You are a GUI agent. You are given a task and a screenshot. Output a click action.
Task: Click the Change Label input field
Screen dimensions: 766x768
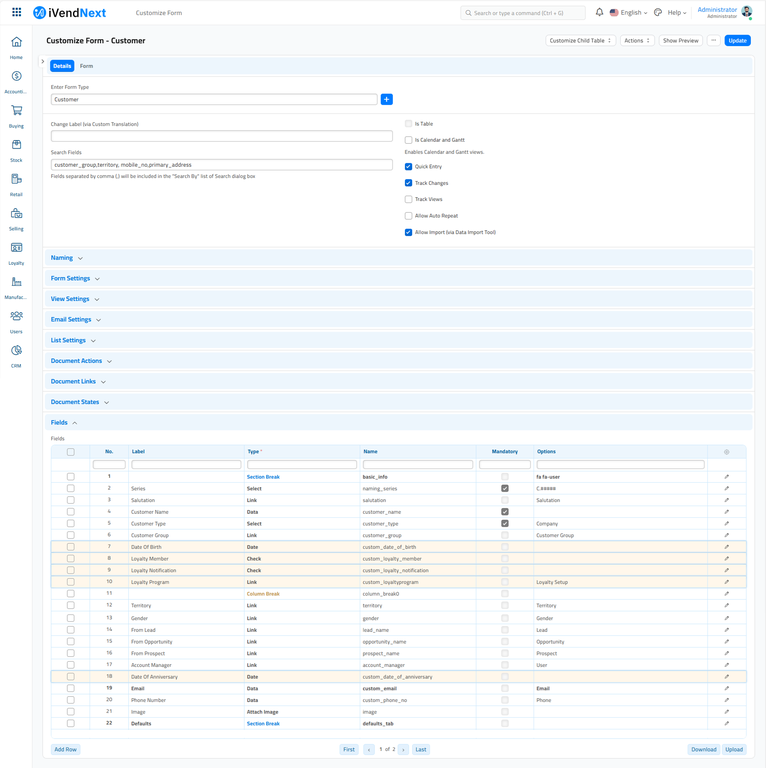(221, 136)
